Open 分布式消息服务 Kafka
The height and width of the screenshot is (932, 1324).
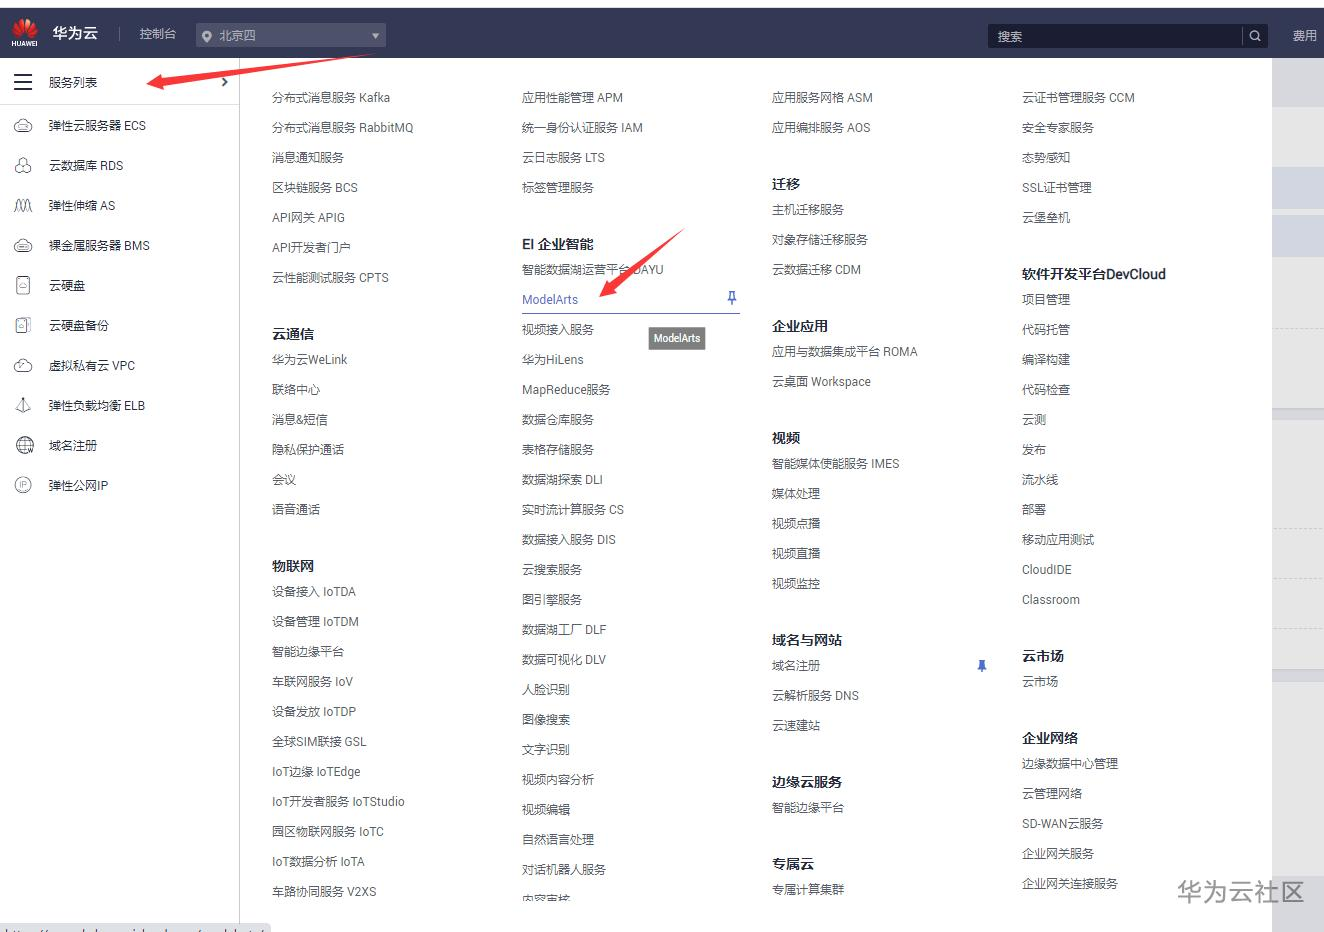click(x=331, y=97)
